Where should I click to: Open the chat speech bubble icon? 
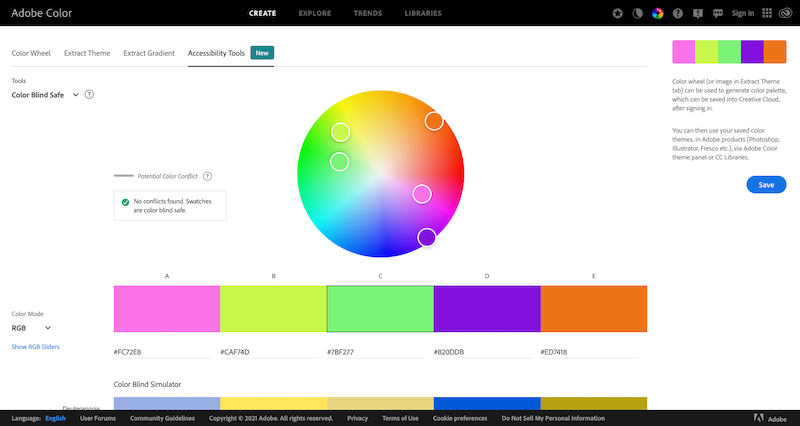click(718, 14)
